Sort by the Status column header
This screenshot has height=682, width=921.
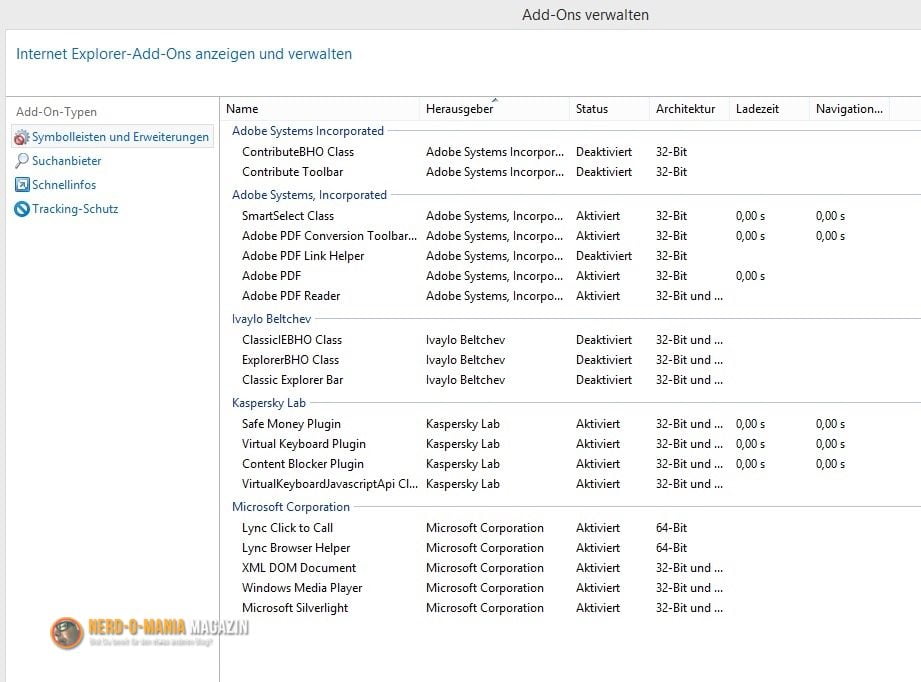pos(609,109)
